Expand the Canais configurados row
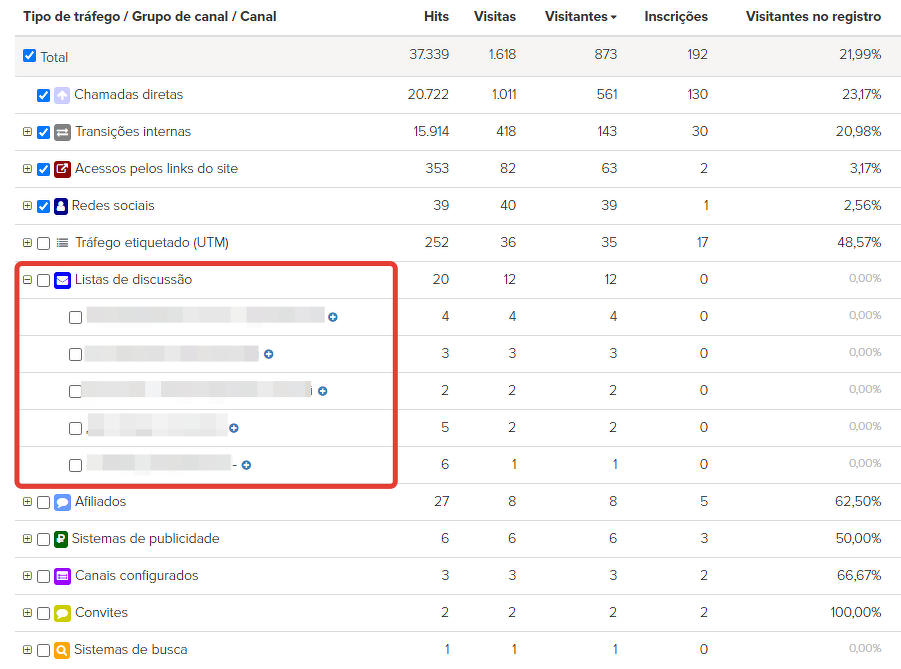The height and width of the screenshot is (669, 901). pos(27,576)
